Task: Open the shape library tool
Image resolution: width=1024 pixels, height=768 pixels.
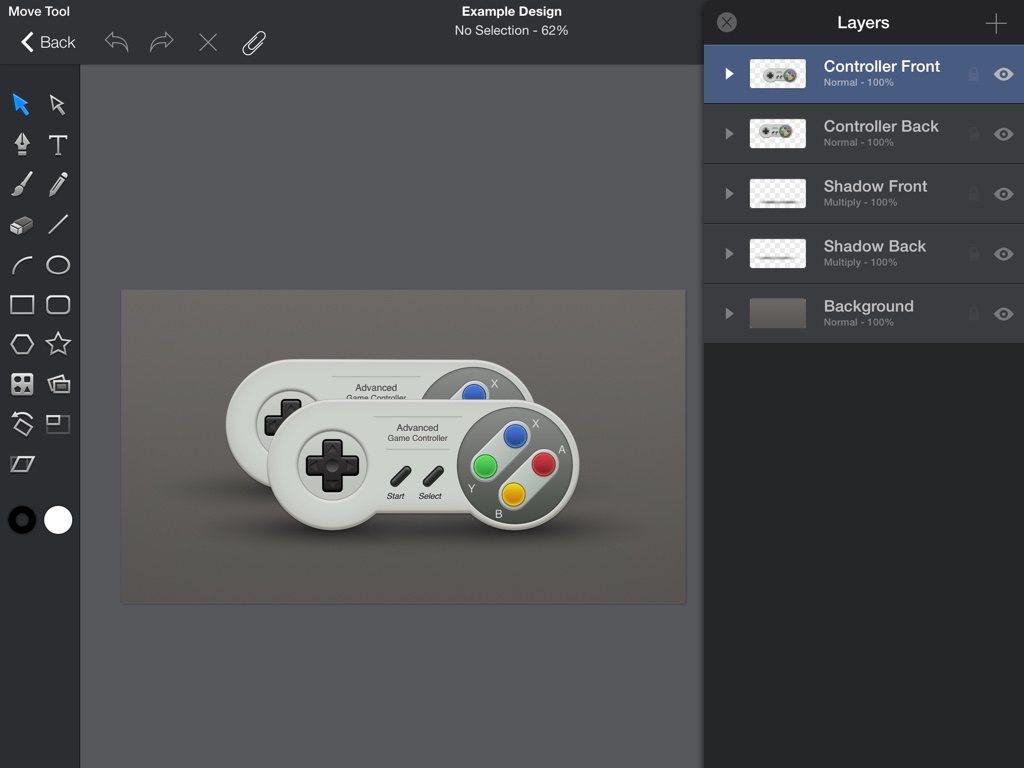Action: coord(22,385)
